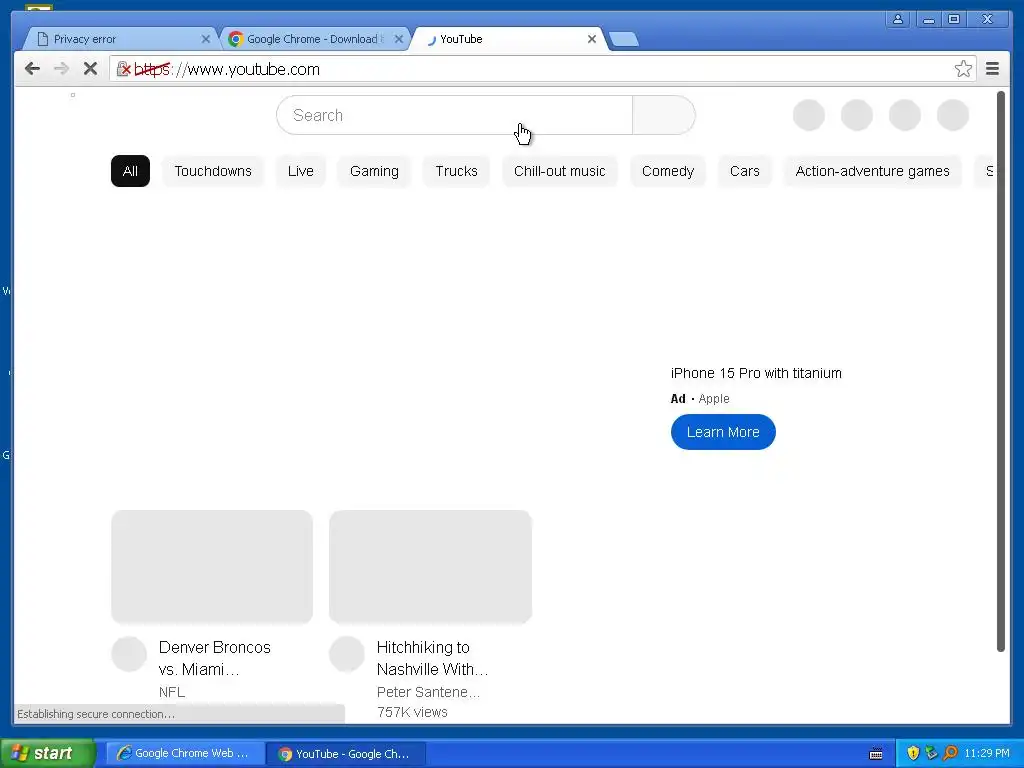
Task: Open the Windows start menu
Action: tap(48, 753)
